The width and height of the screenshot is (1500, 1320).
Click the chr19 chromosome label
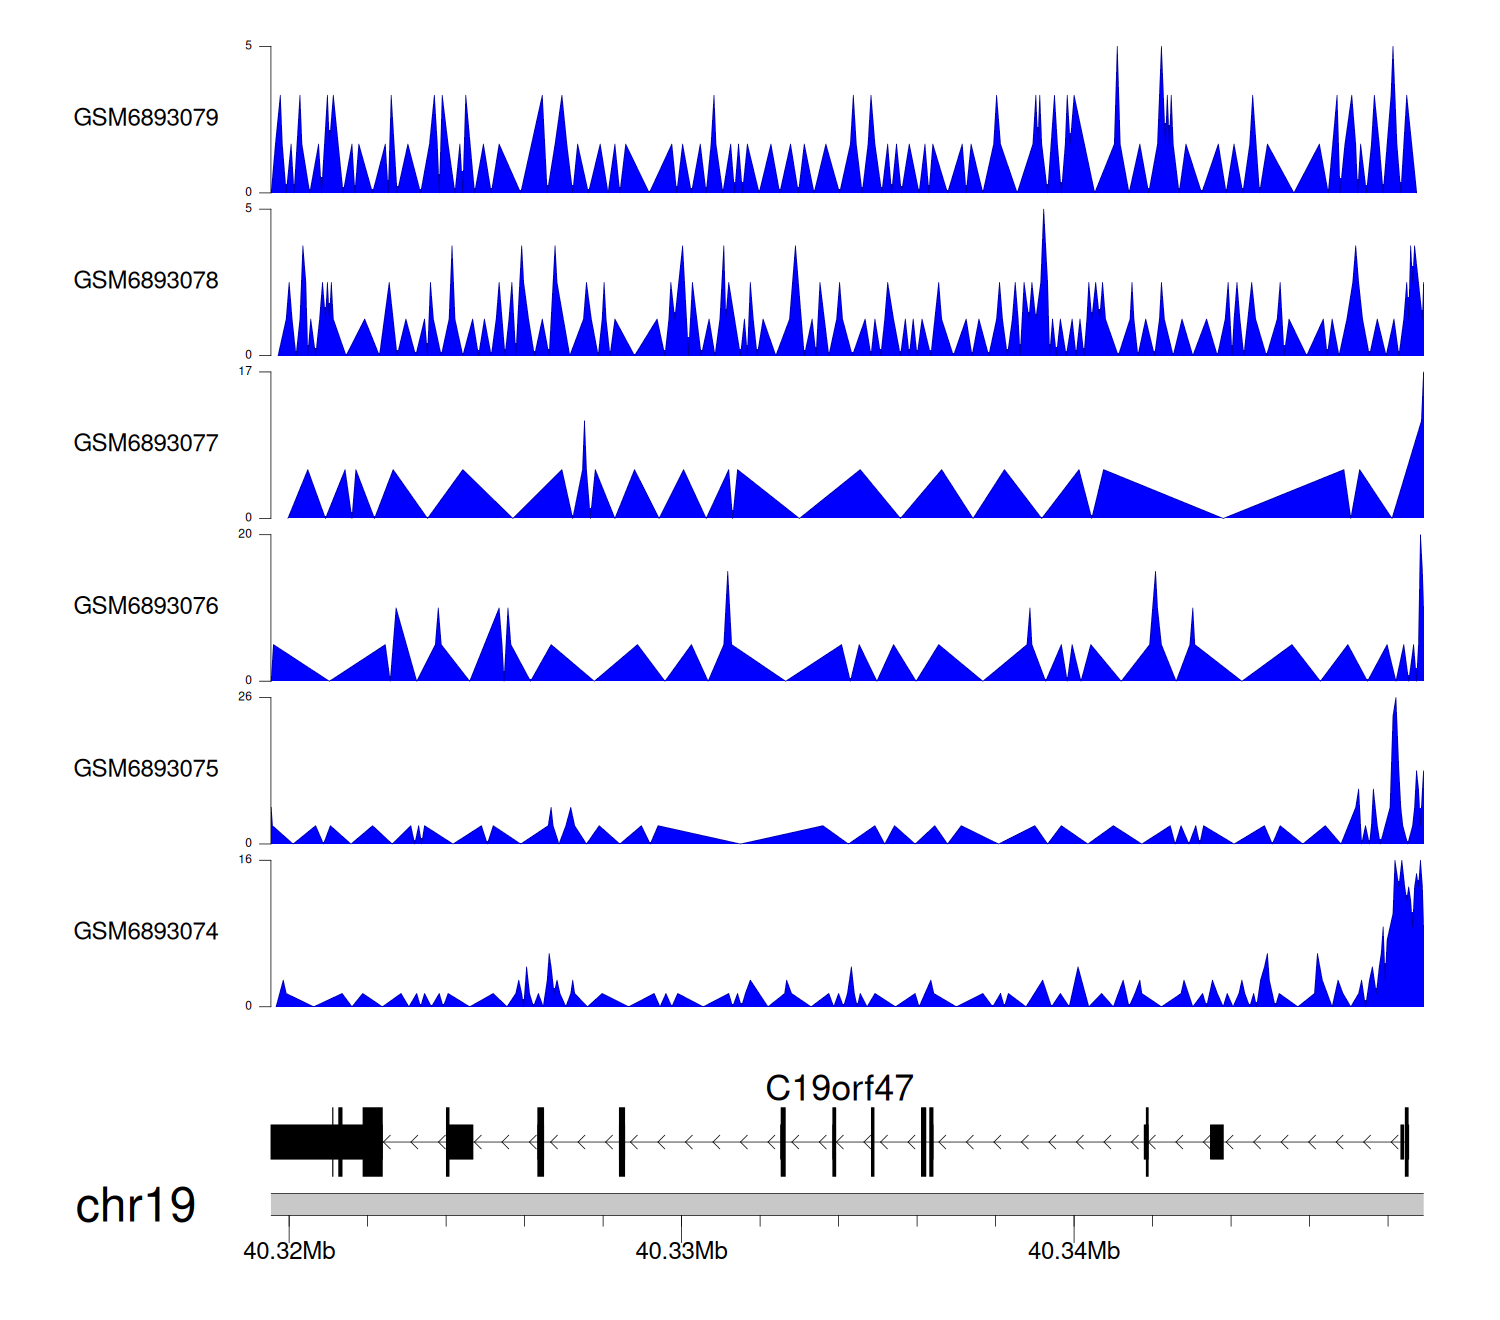click(135, 1206)
